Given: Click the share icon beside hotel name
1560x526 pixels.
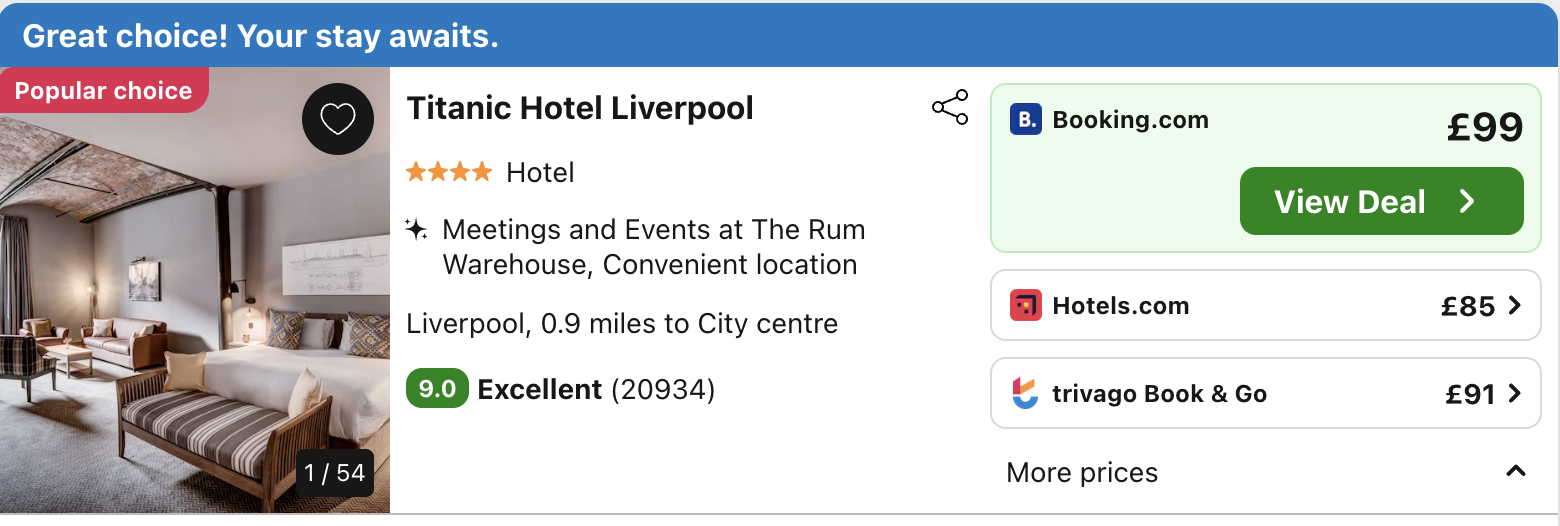Looking at the screenshot, I should pyautogui.click(x=950, y=107).
